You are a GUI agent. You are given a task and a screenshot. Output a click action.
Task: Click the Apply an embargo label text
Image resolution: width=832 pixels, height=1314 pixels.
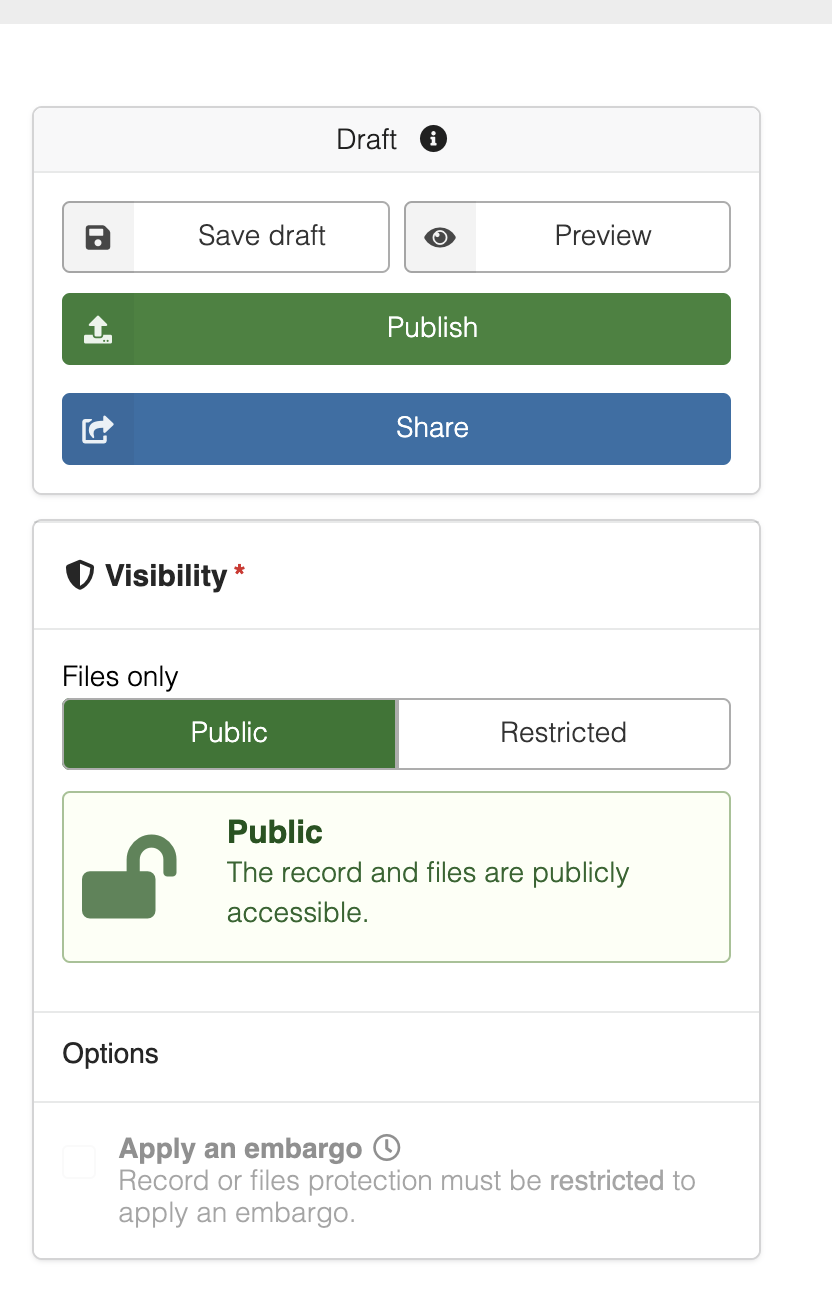(x=240, y=1148)
